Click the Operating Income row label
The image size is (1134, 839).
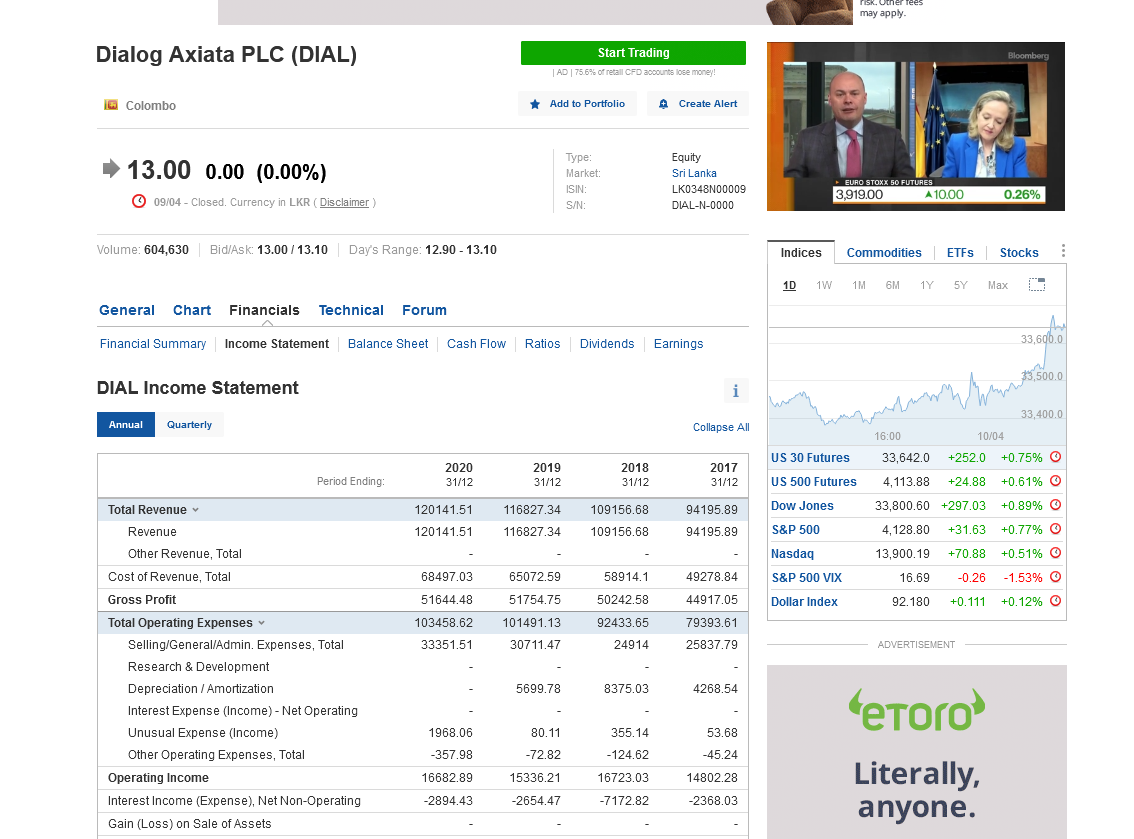click(x=158, y=778)
